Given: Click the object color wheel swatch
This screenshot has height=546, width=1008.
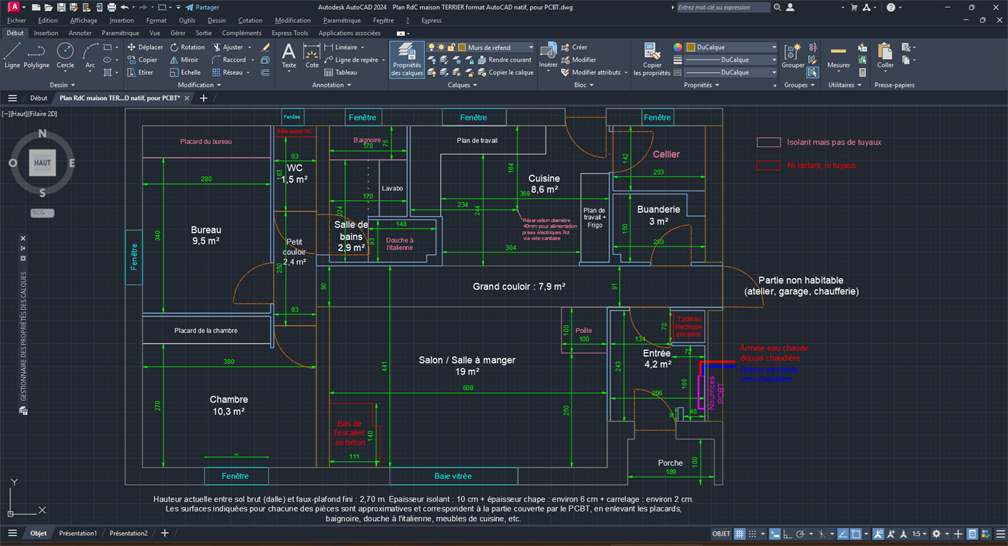Looking at the screenshot, I should [x=678, y=47].
